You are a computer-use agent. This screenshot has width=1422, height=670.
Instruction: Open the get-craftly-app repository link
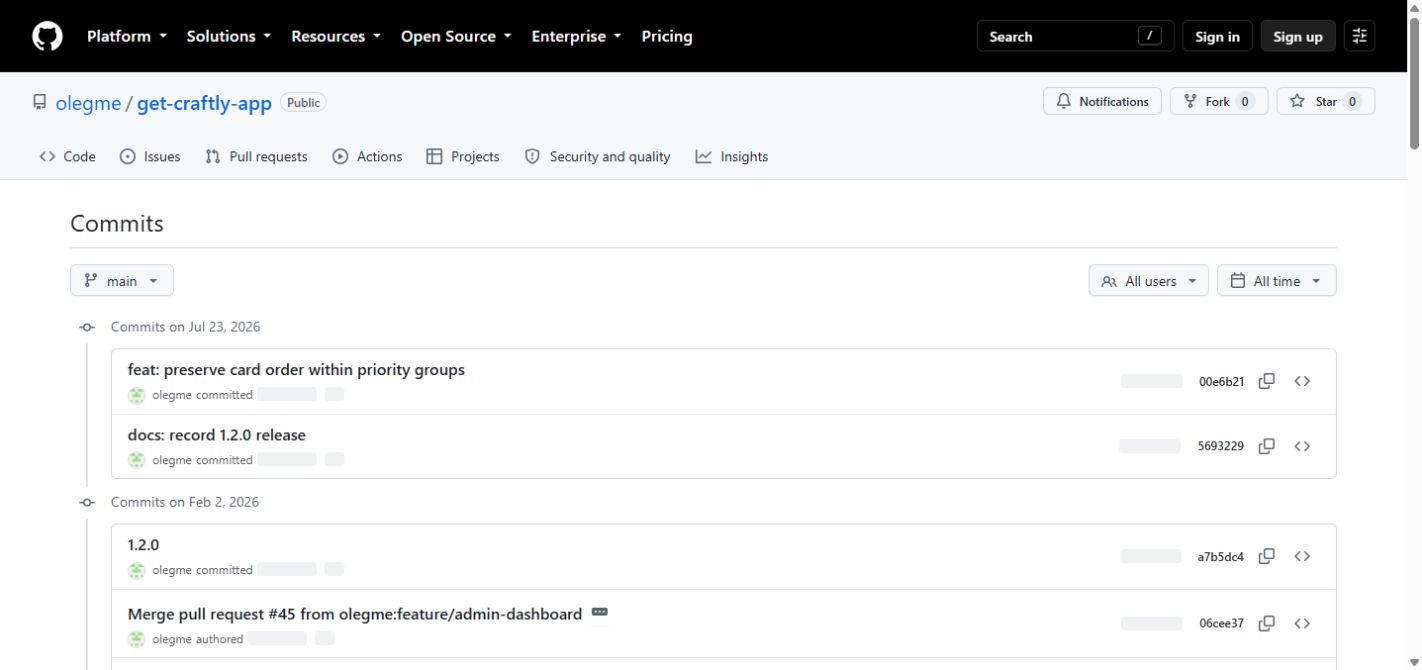(x=204, y=103)
